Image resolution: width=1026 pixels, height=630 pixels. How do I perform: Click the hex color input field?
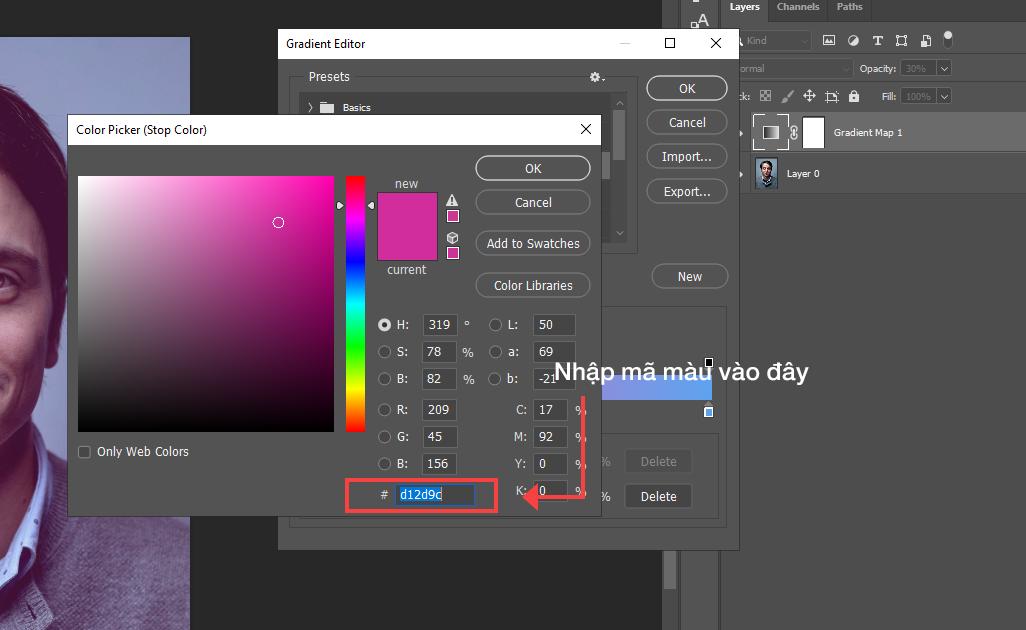click(435, 494)
